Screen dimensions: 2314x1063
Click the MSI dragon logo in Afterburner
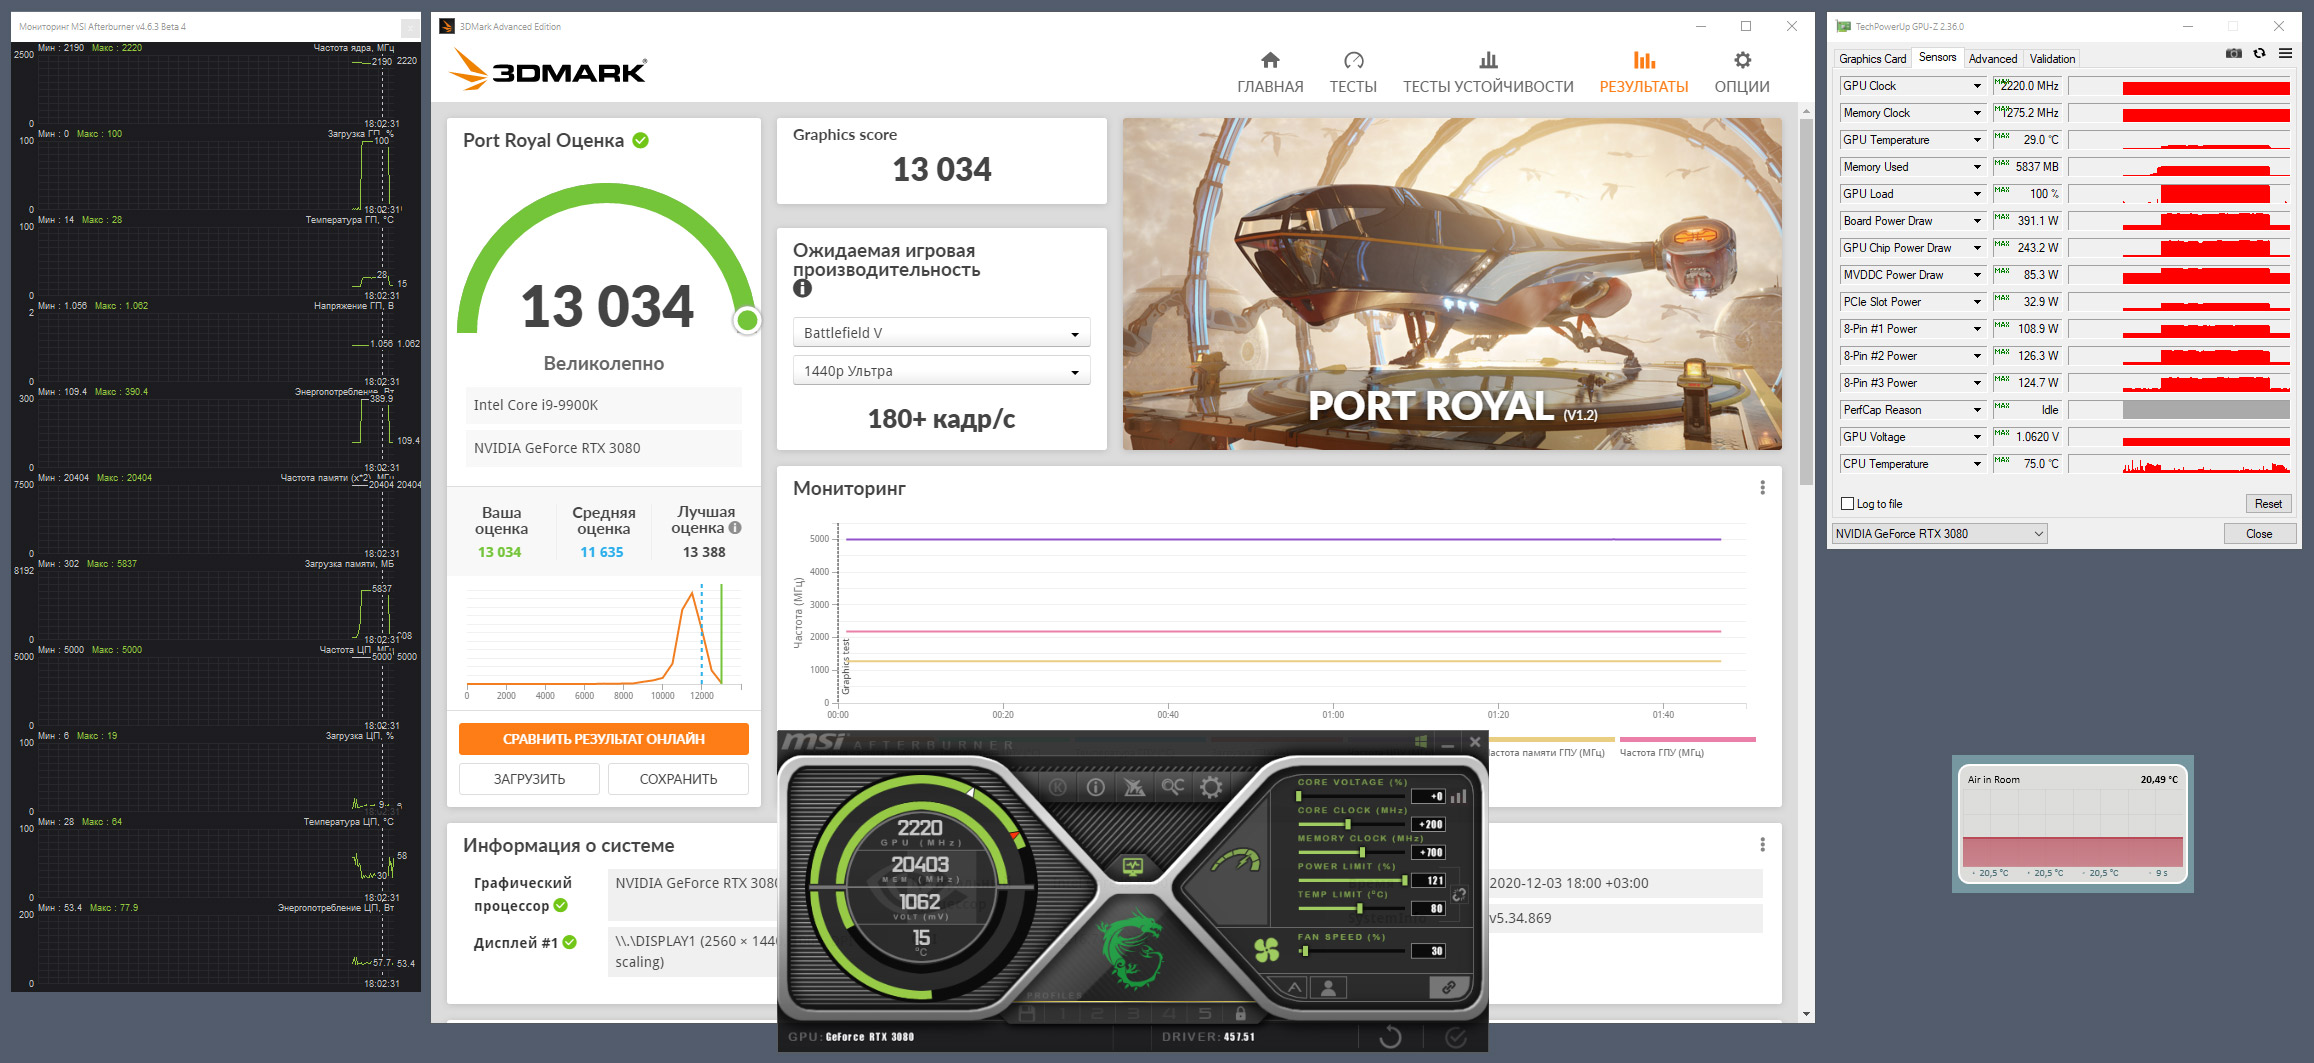[x=1132, y=951]
